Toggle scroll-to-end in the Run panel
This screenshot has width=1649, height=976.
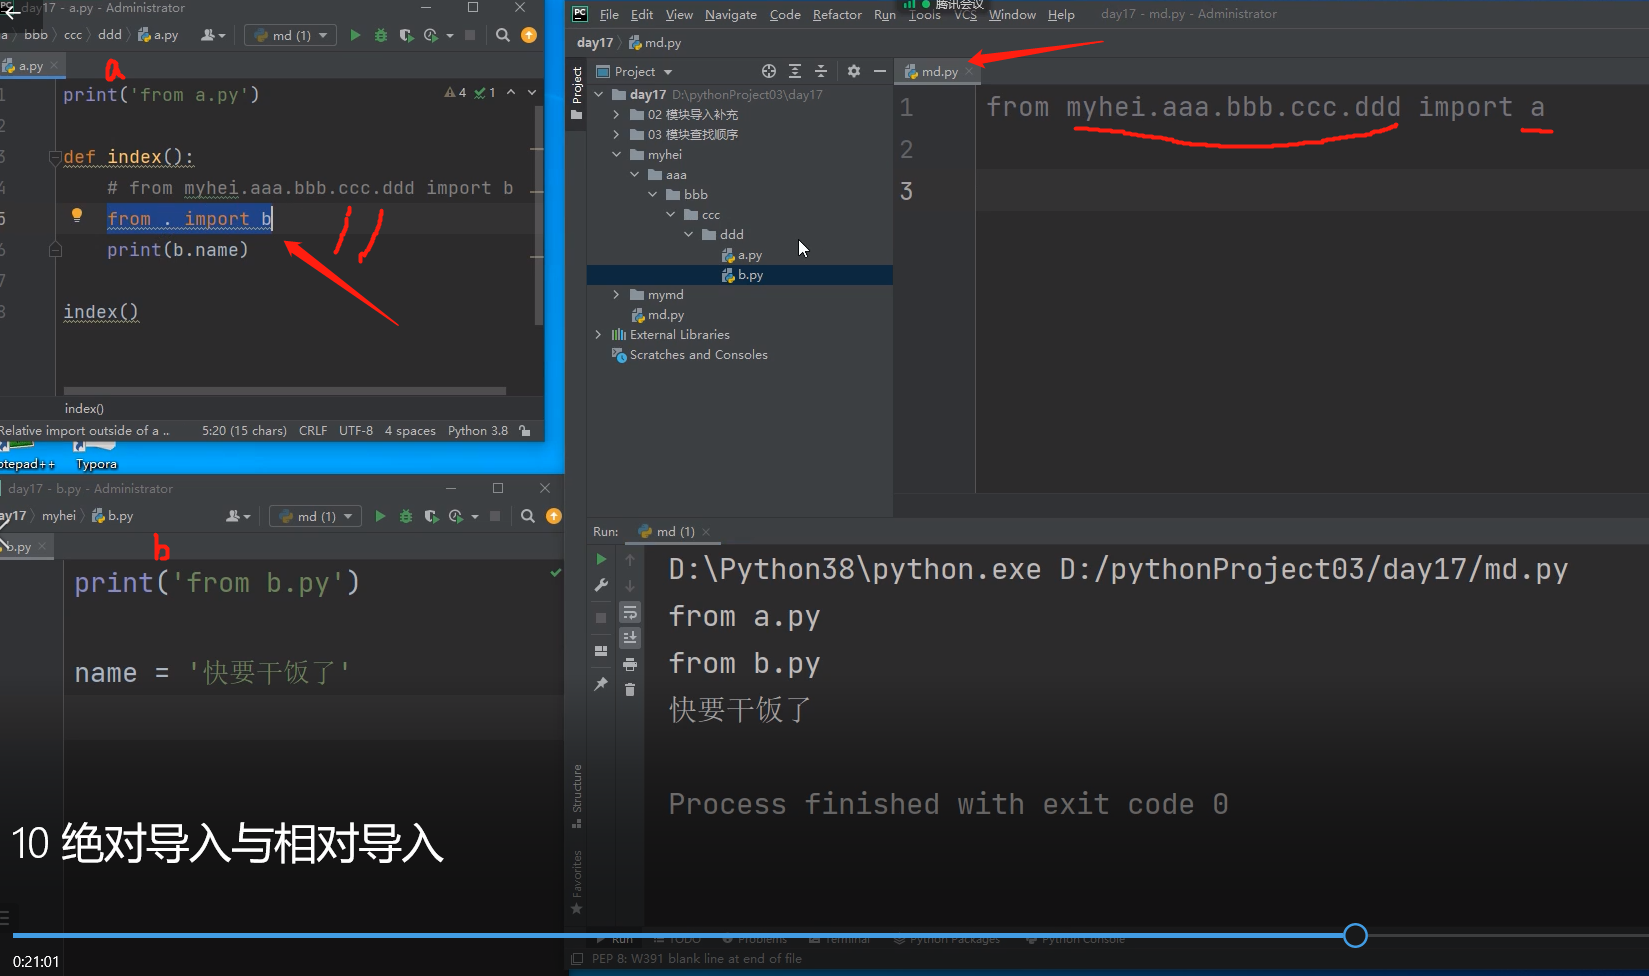click(630, 637)
